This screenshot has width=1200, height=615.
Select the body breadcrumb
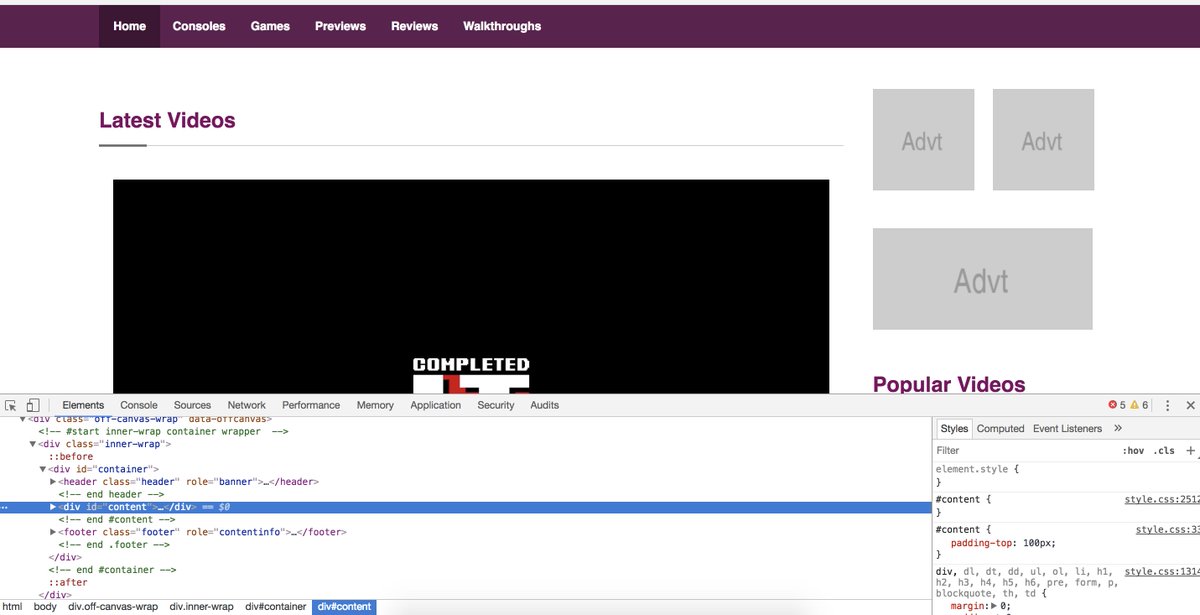45,607
